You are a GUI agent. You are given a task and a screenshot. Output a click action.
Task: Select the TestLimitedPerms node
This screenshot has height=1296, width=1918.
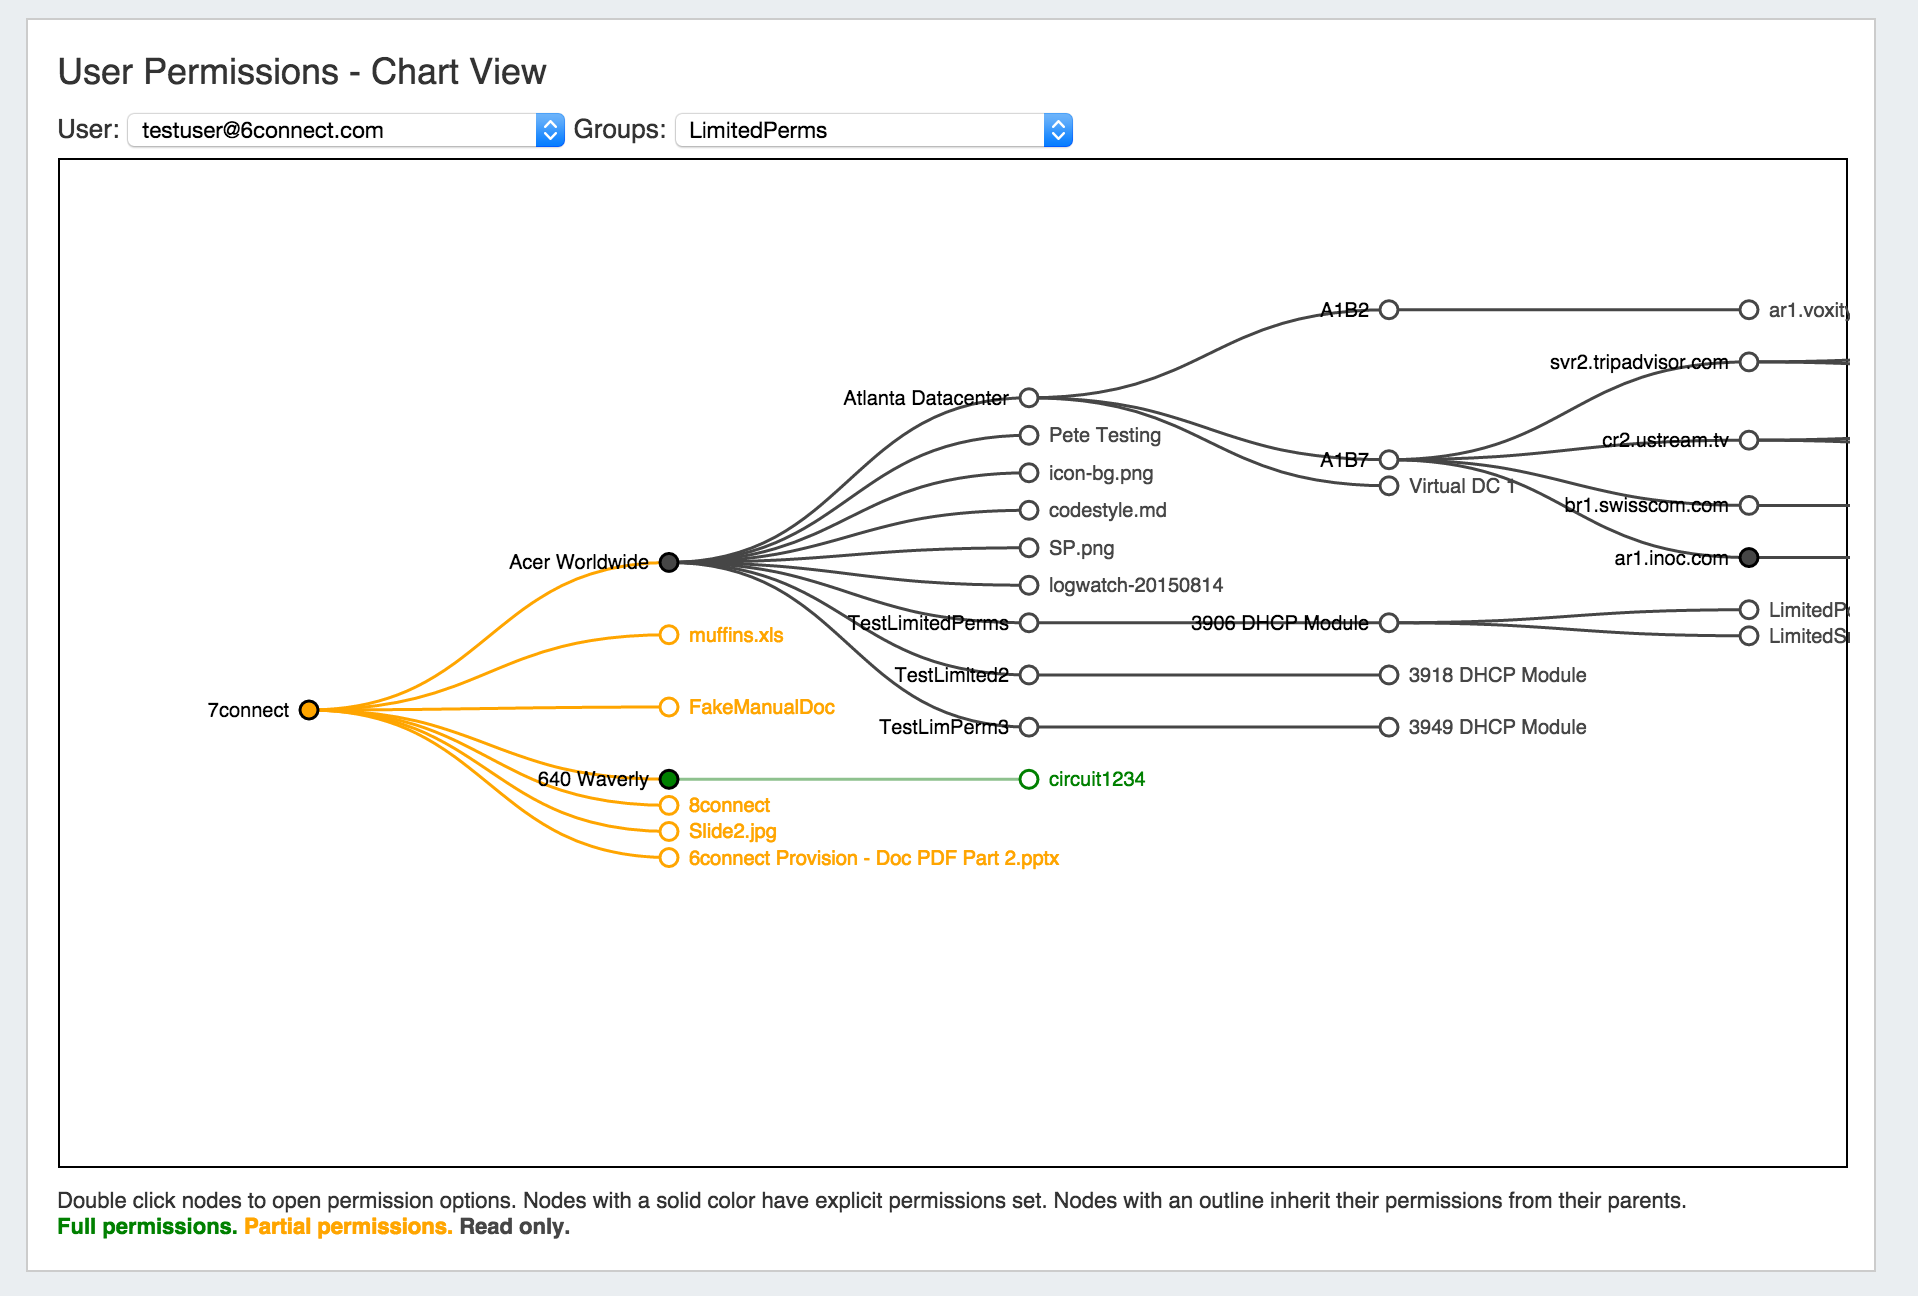click(x=1029, y=623)
